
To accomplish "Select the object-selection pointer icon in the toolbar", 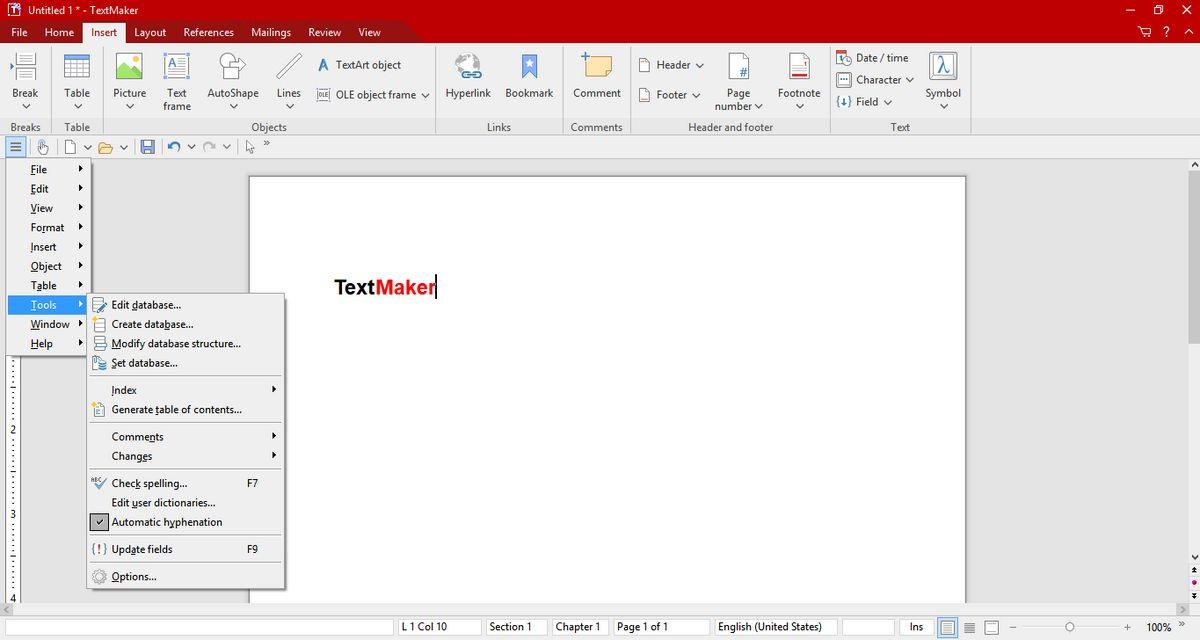I will pyautogui.click(x=250, y=146).
